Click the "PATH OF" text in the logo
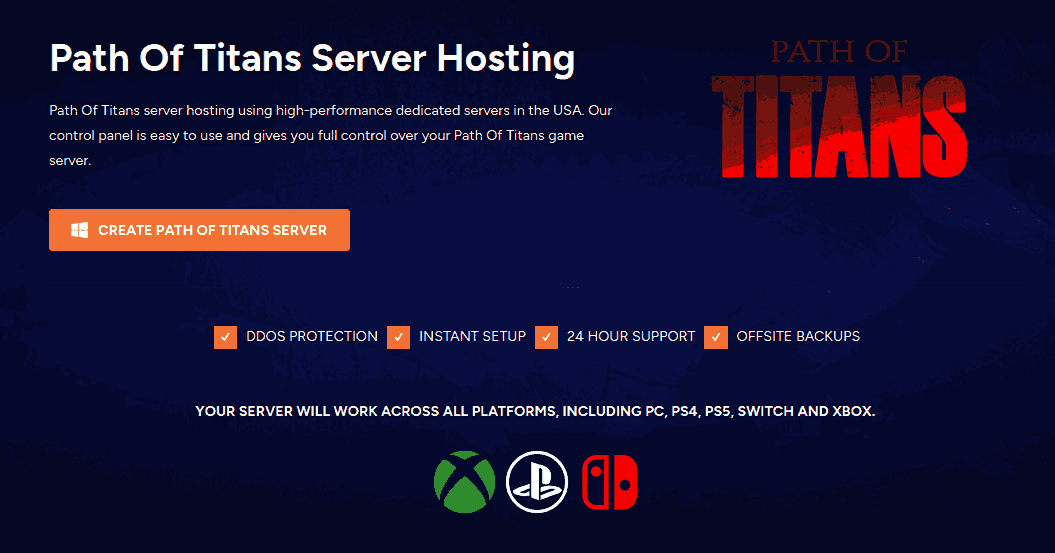 [x=839, y=52]
